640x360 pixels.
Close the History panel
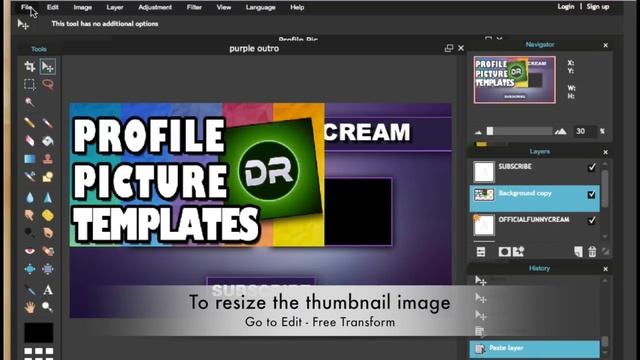pyautogui.click(x=605, y=269)
